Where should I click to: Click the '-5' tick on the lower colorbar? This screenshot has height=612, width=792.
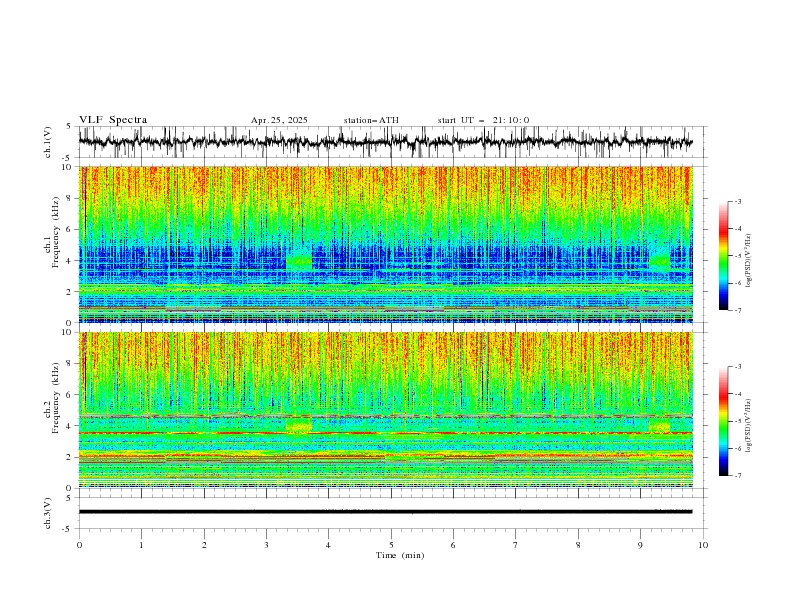coord(737,421)
